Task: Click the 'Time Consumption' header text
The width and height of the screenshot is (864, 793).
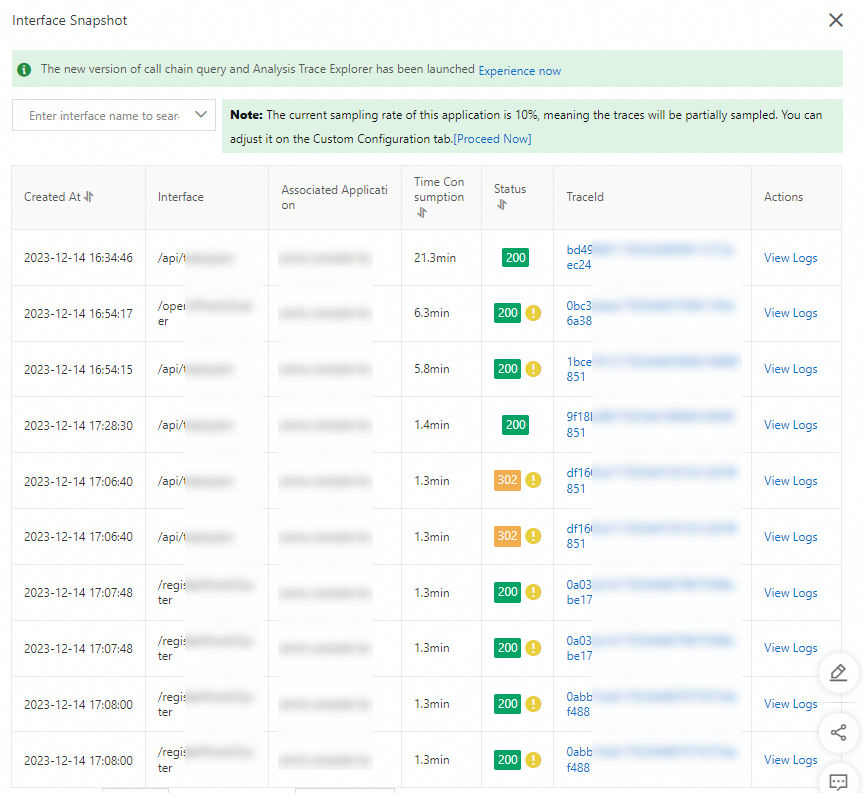Action: tap(439, 190)
